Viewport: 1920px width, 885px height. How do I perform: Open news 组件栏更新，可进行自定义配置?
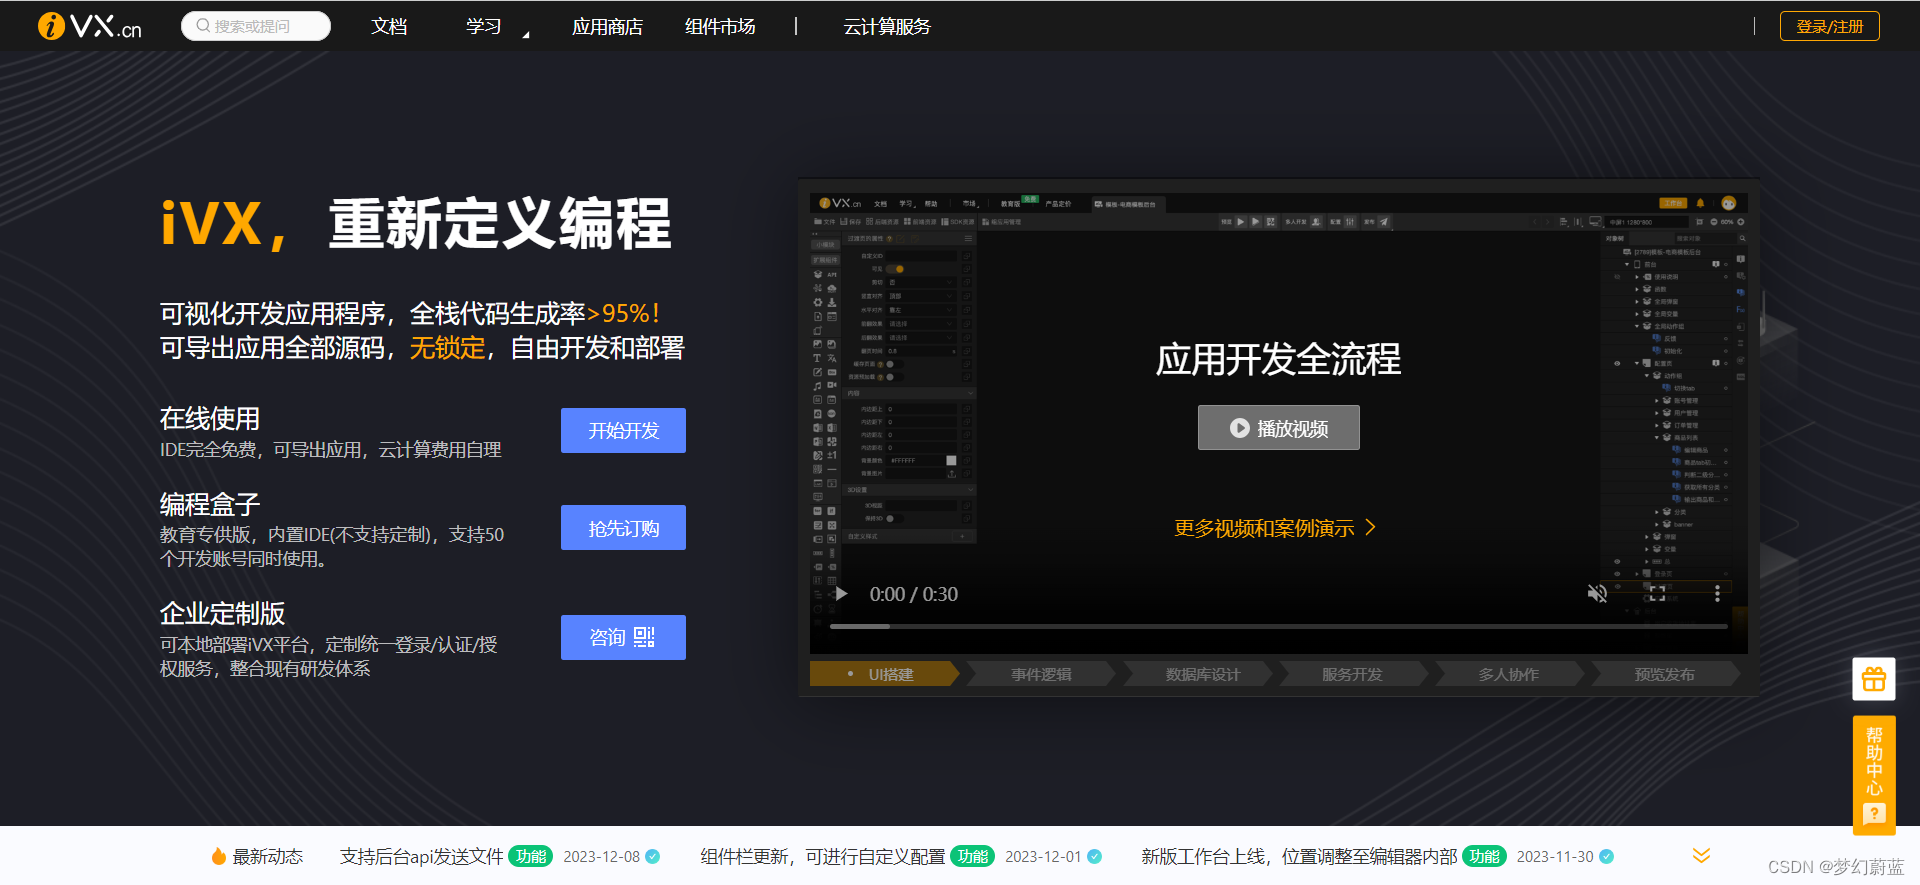coord(822,857)
